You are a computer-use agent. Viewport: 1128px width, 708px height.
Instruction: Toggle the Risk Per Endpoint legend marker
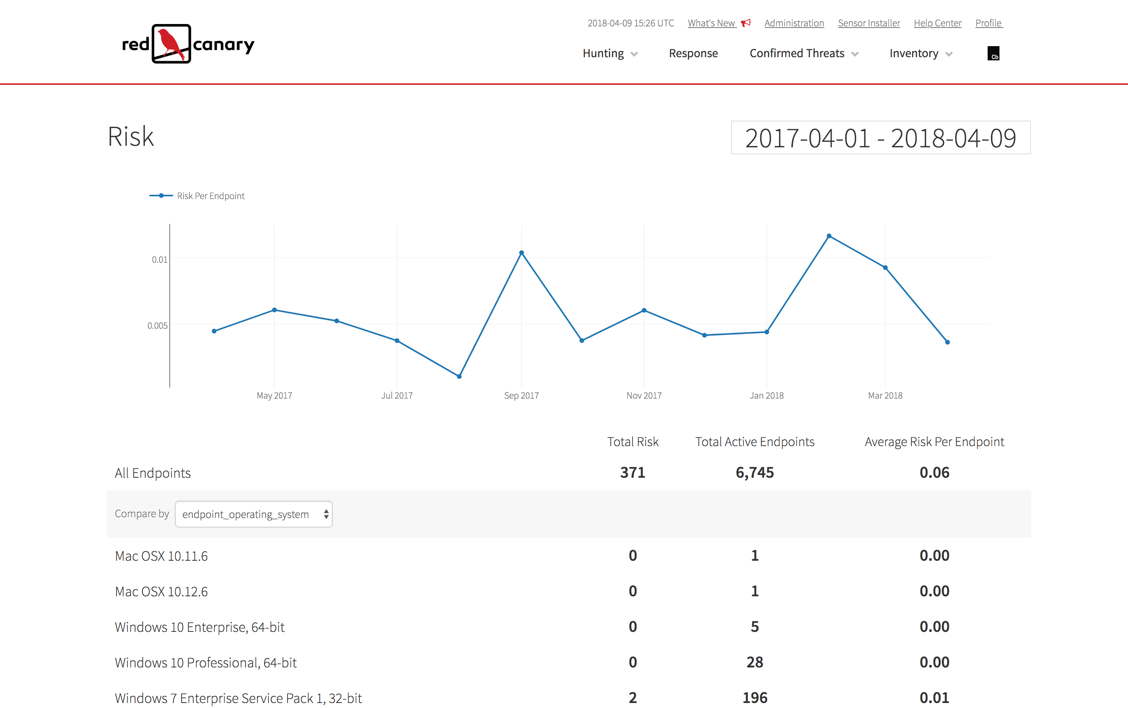pyautogui.click(x=161, y=196)
